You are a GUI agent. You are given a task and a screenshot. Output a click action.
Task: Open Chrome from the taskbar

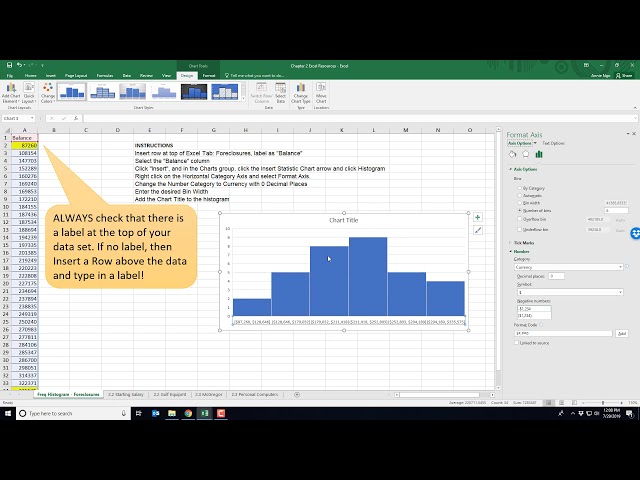pos(188,413)
